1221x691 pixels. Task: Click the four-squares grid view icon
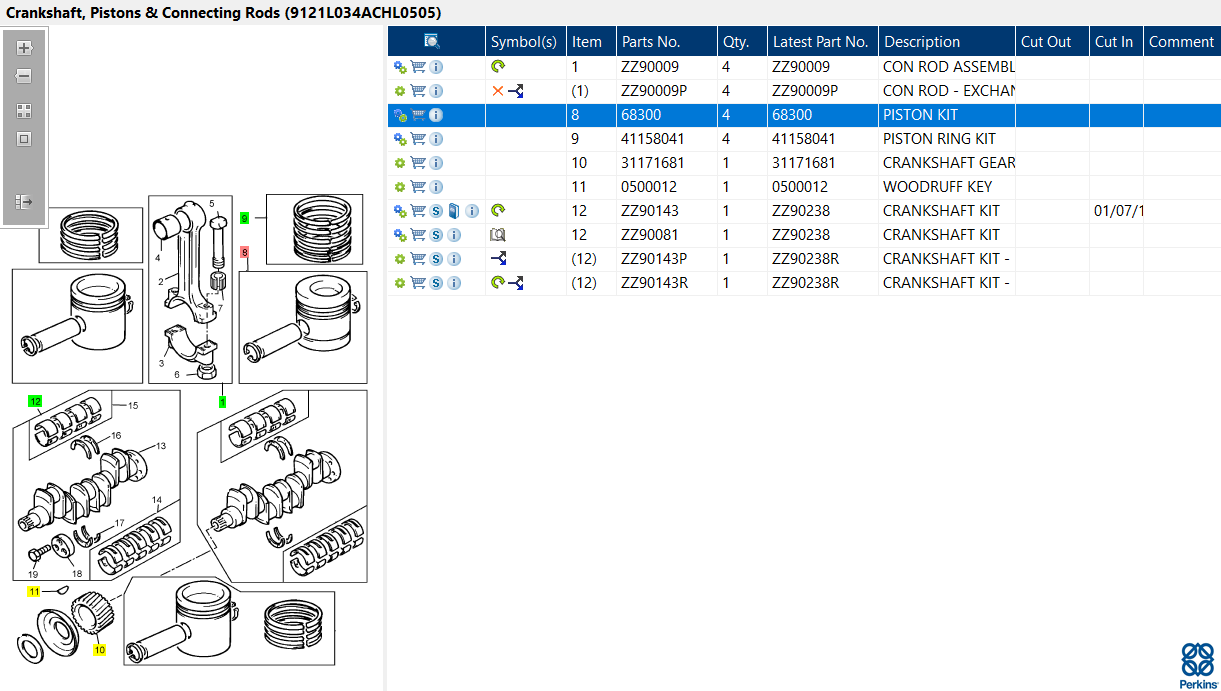coord(25,111)
